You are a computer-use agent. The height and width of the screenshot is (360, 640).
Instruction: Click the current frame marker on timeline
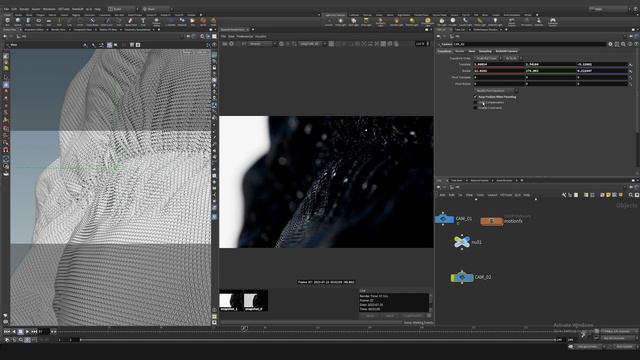click(x=244, y=328)
